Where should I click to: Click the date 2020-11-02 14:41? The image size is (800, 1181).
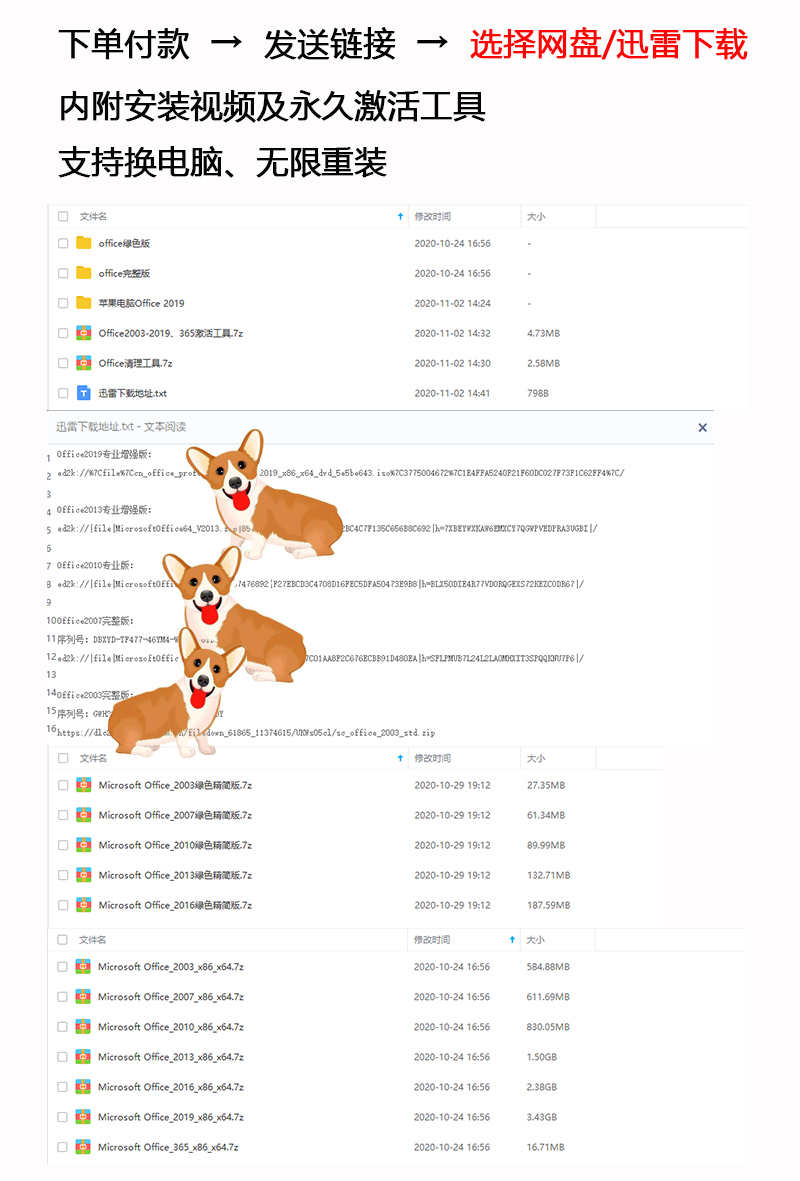(453, 393)
